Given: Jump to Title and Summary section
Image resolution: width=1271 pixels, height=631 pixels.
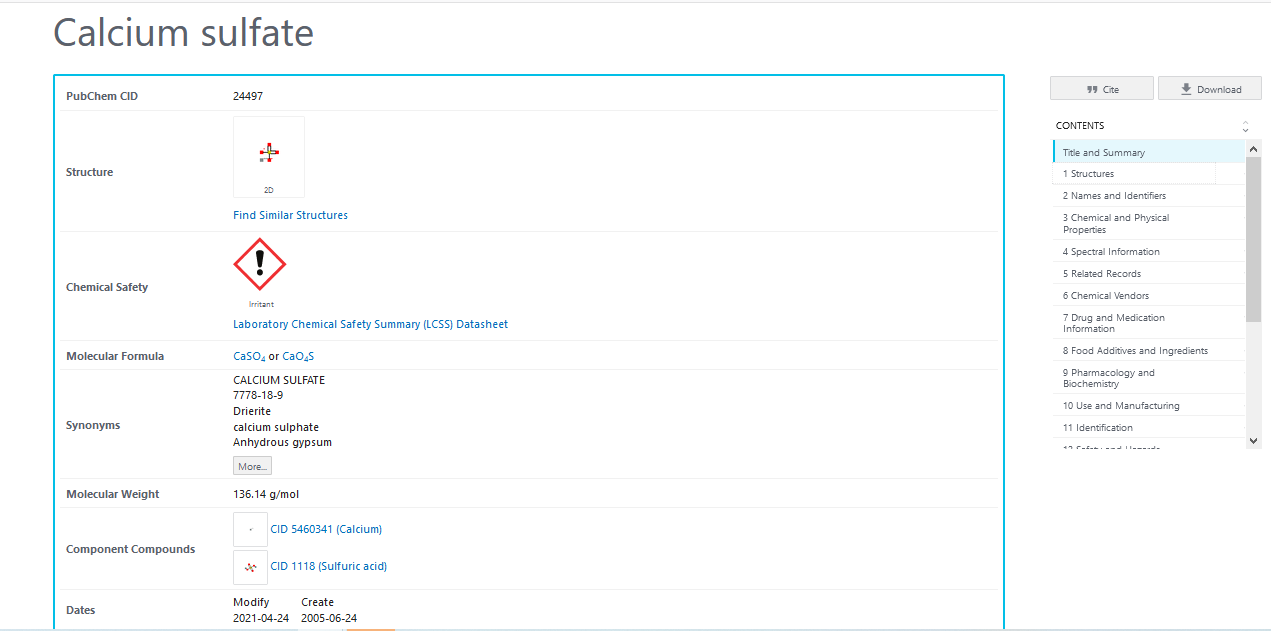Looking at the screenshot, I should 1104,153.
